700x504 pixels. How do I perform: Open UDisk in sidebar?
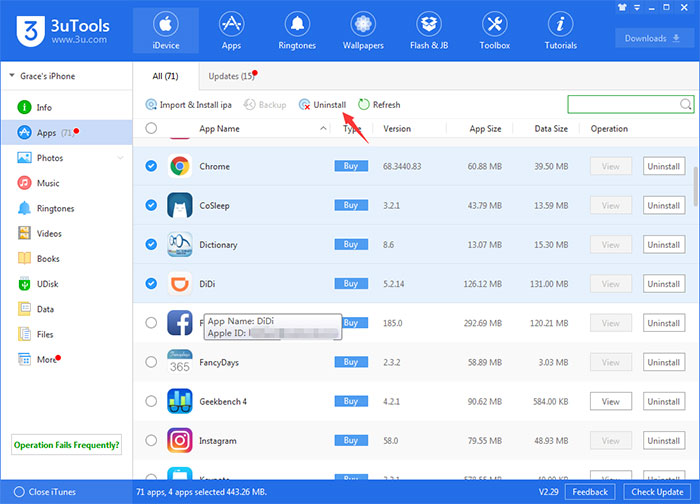click(47, 284)
